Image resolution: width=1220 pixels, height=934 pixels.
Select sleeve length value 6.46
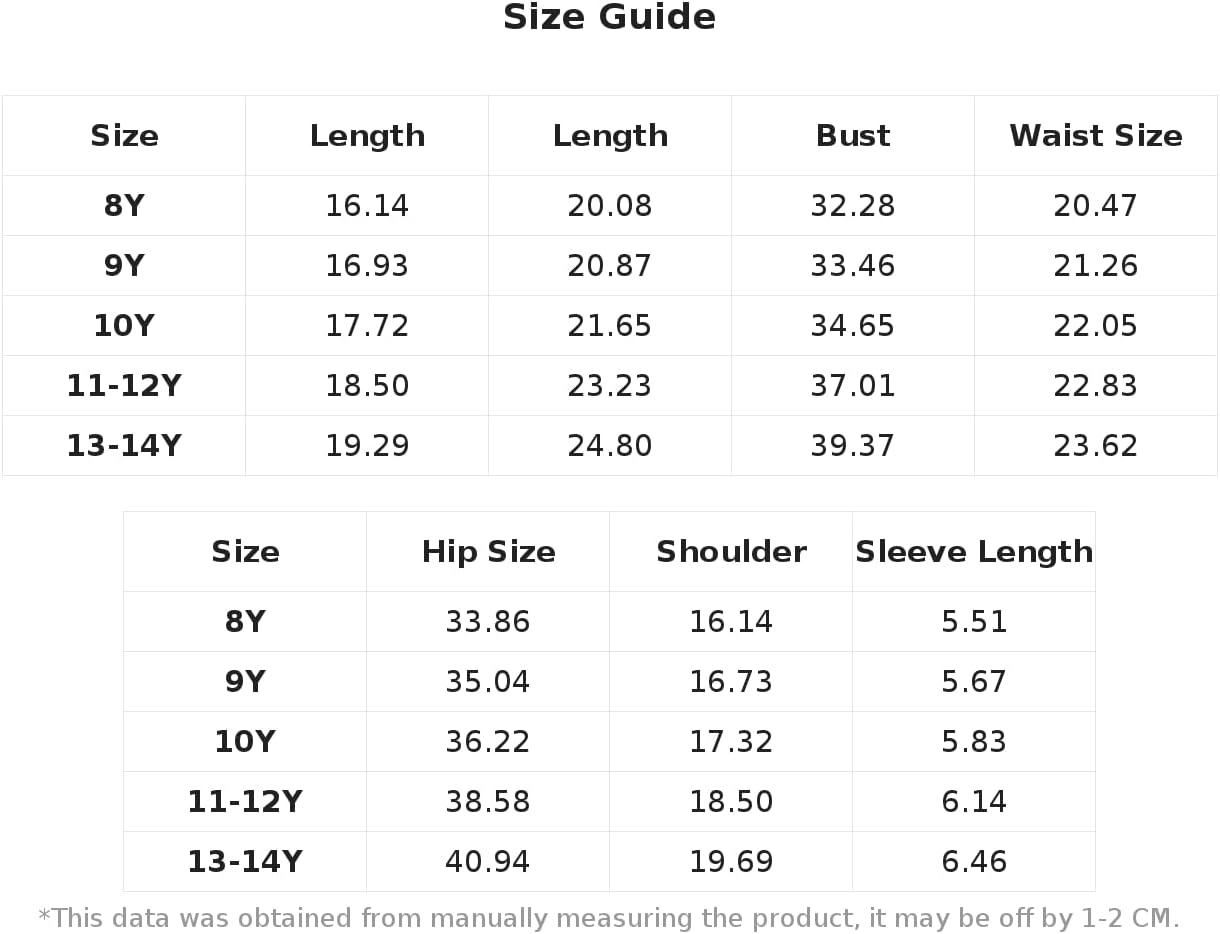(974, 862)
